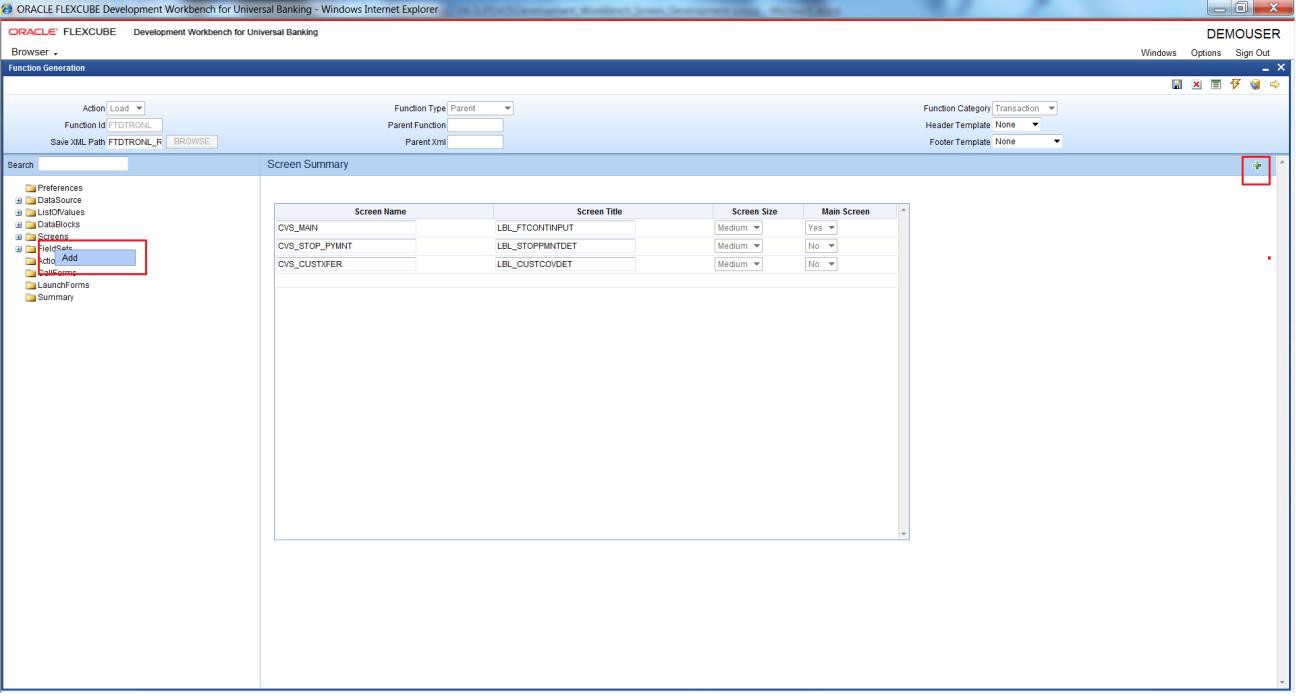Open Main Screen dropdown for CVS_CUSTXFER
Viewport: 1296px width, 696px height.
click(x=821, y=264)
